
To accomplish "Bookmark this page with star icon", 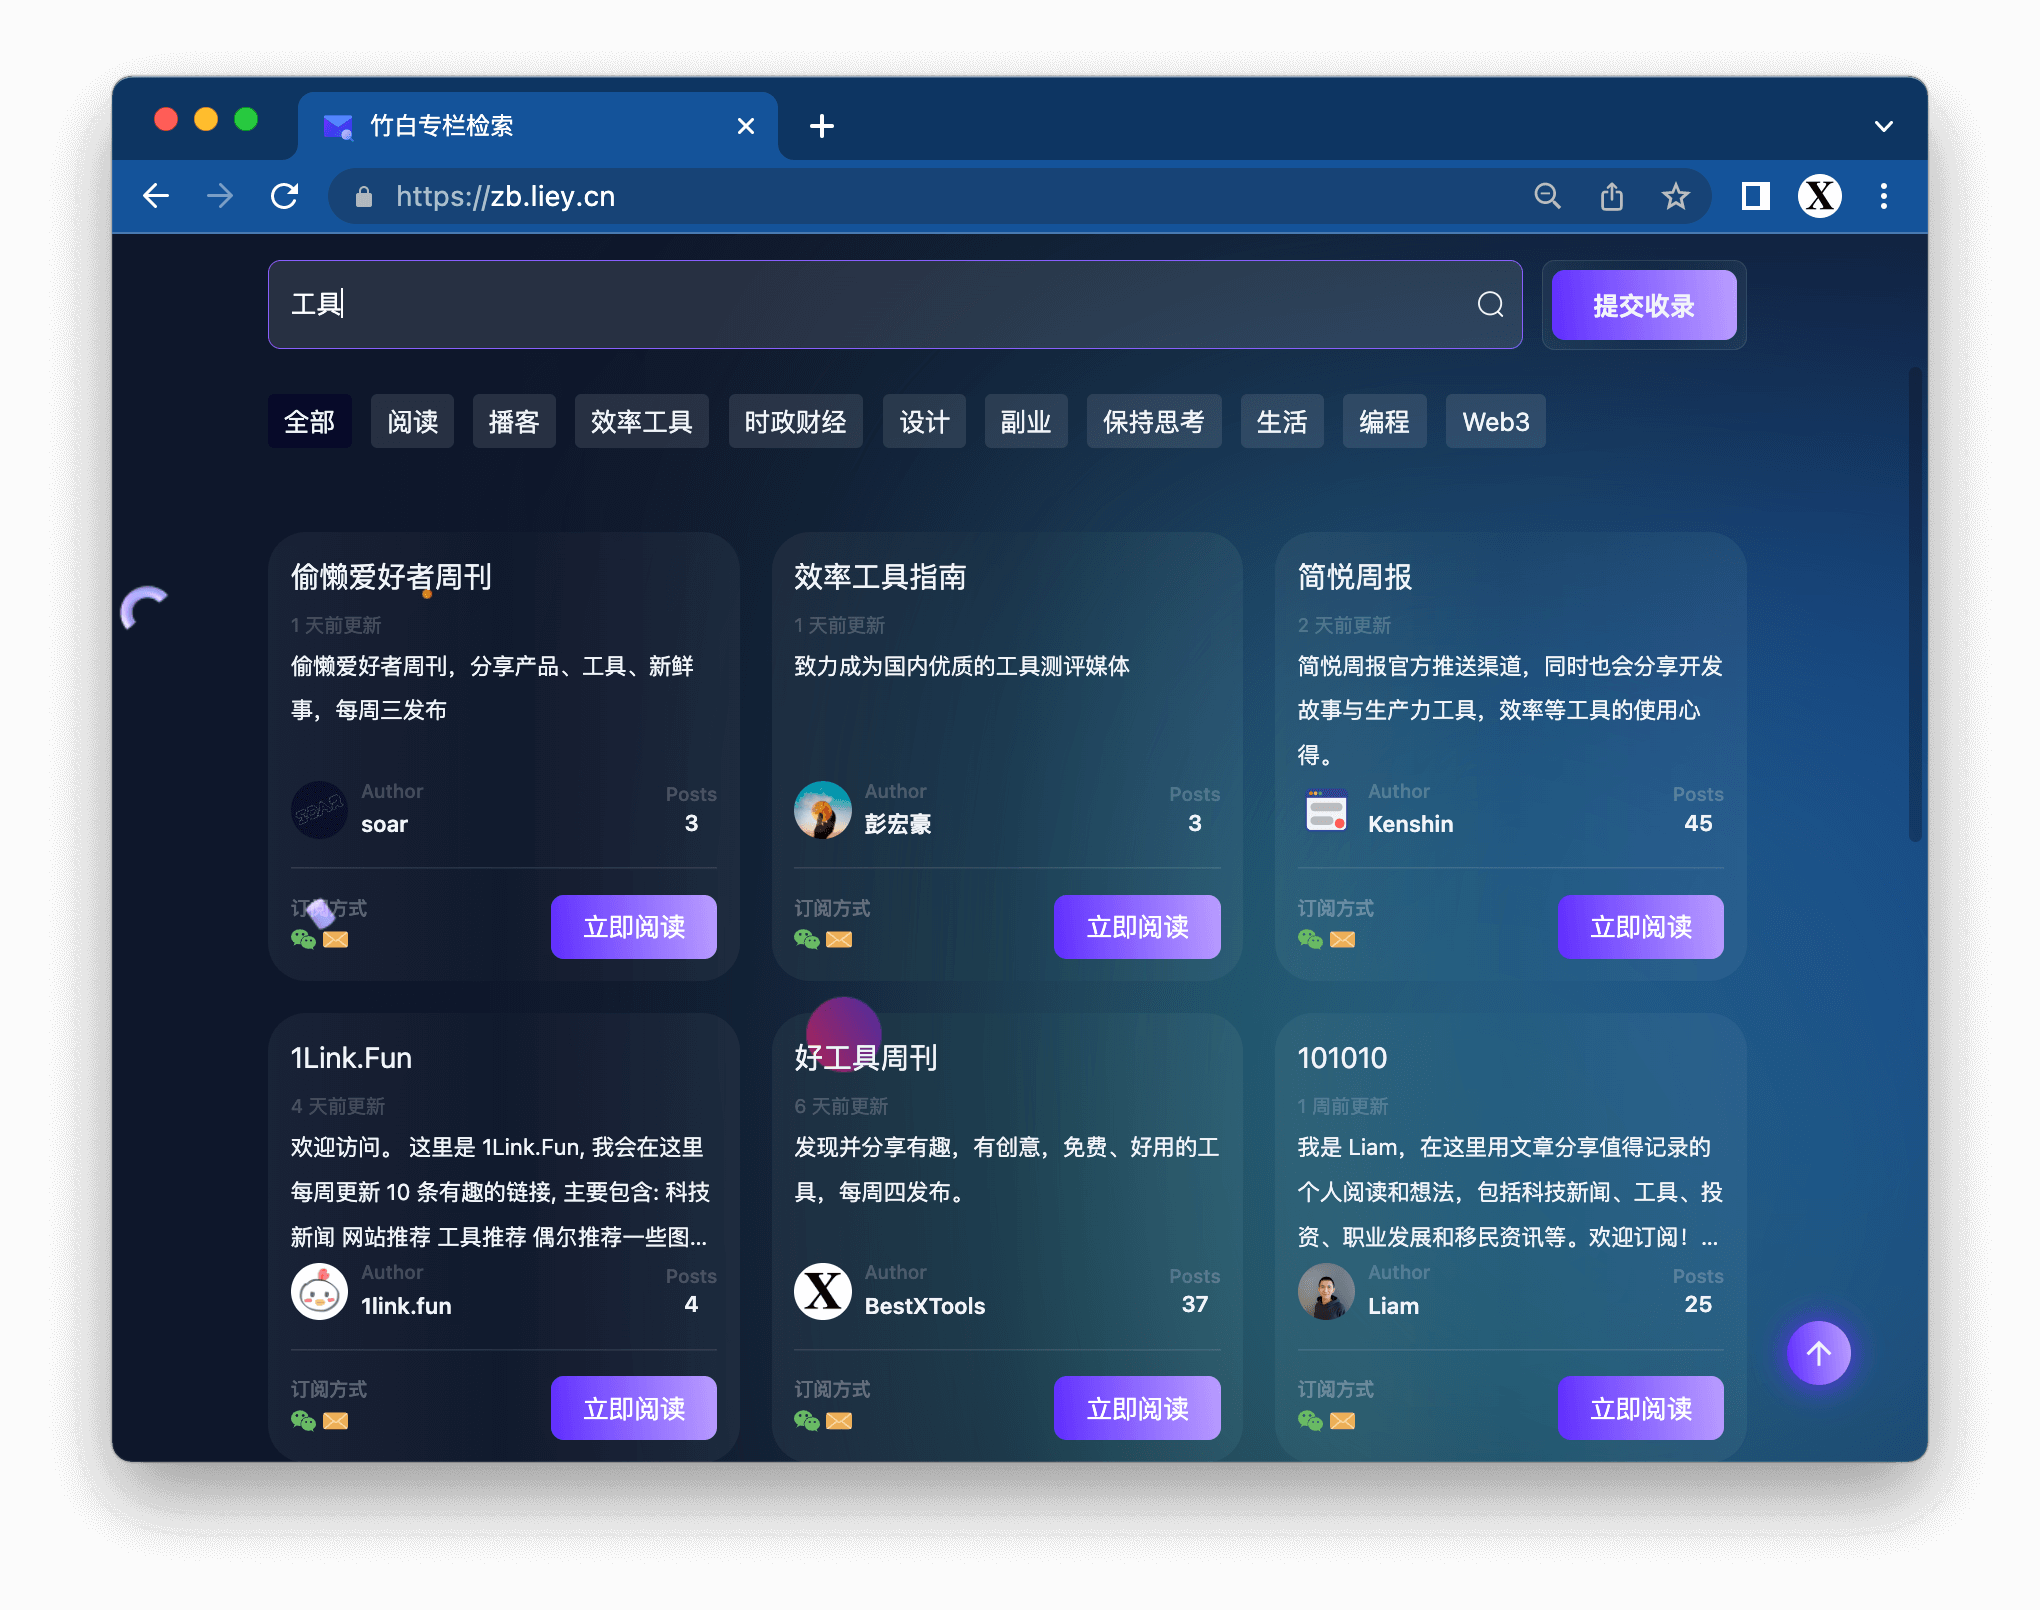I will [1675, 196].
